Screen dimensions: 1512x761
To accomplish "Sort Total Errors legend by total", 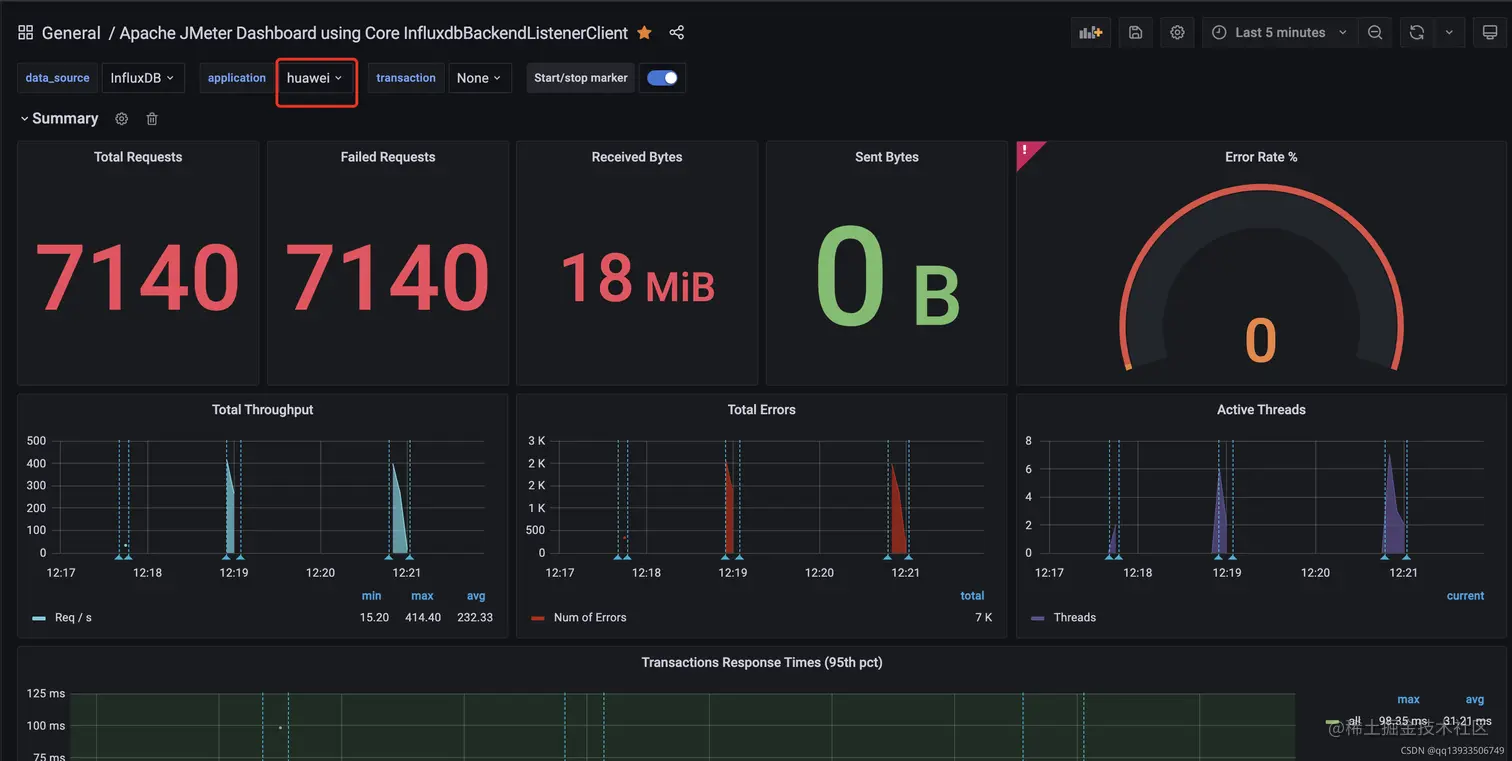I will (x=973, y=596).
